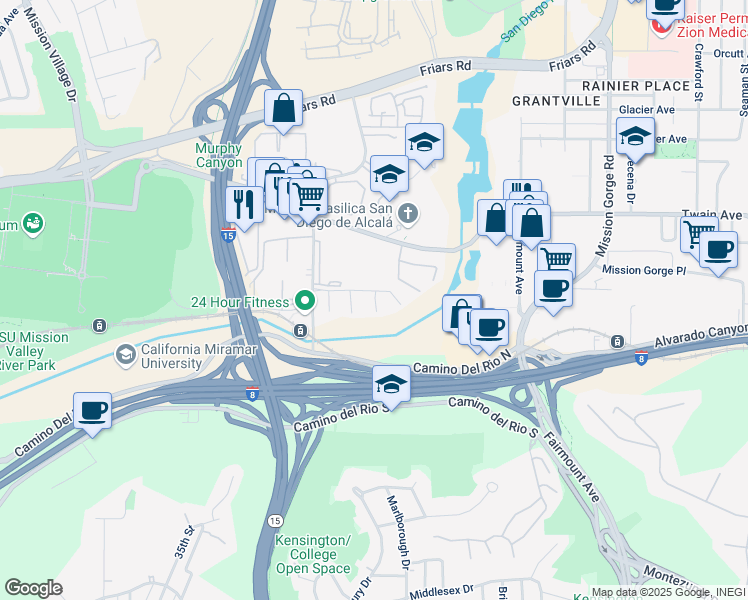Select the Kensington/College Open Space label

pos(313,554)
